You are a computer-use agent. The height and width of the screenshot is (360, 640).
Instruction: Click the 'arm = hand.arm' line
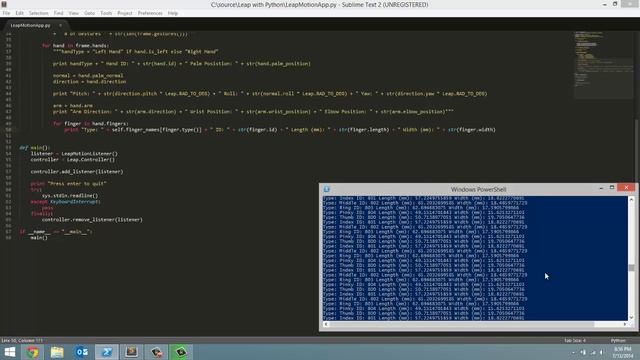pyautogui.click(x=73, y=106)
